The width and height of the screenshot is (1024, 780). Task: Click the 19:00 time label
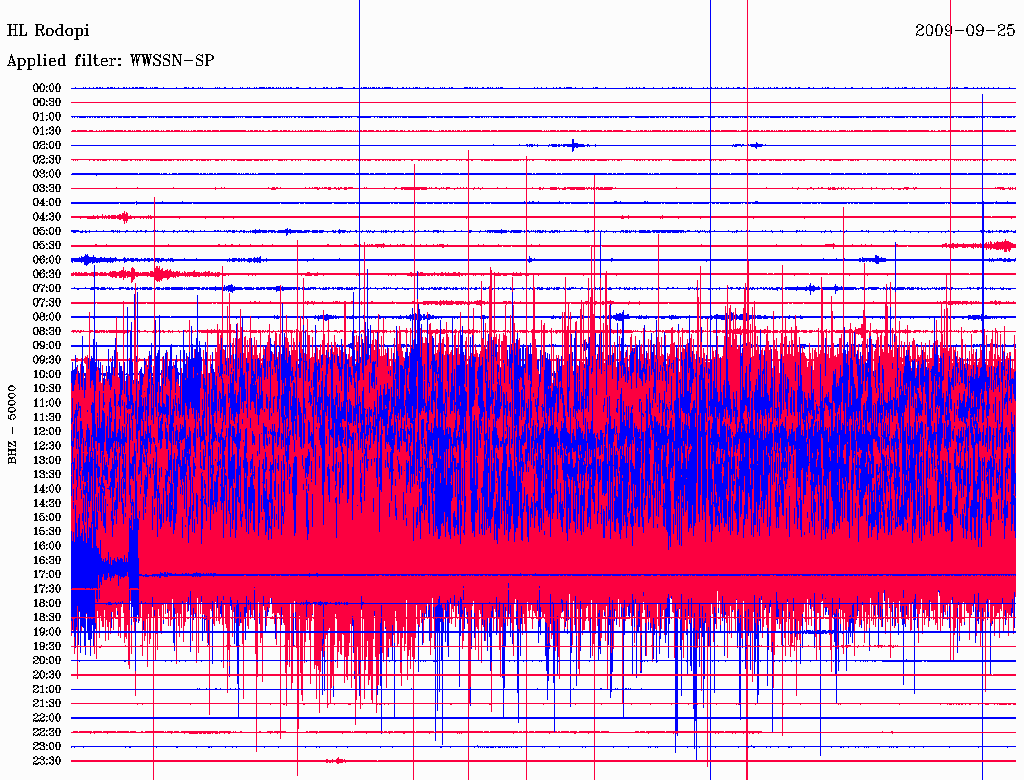(46, 632)
